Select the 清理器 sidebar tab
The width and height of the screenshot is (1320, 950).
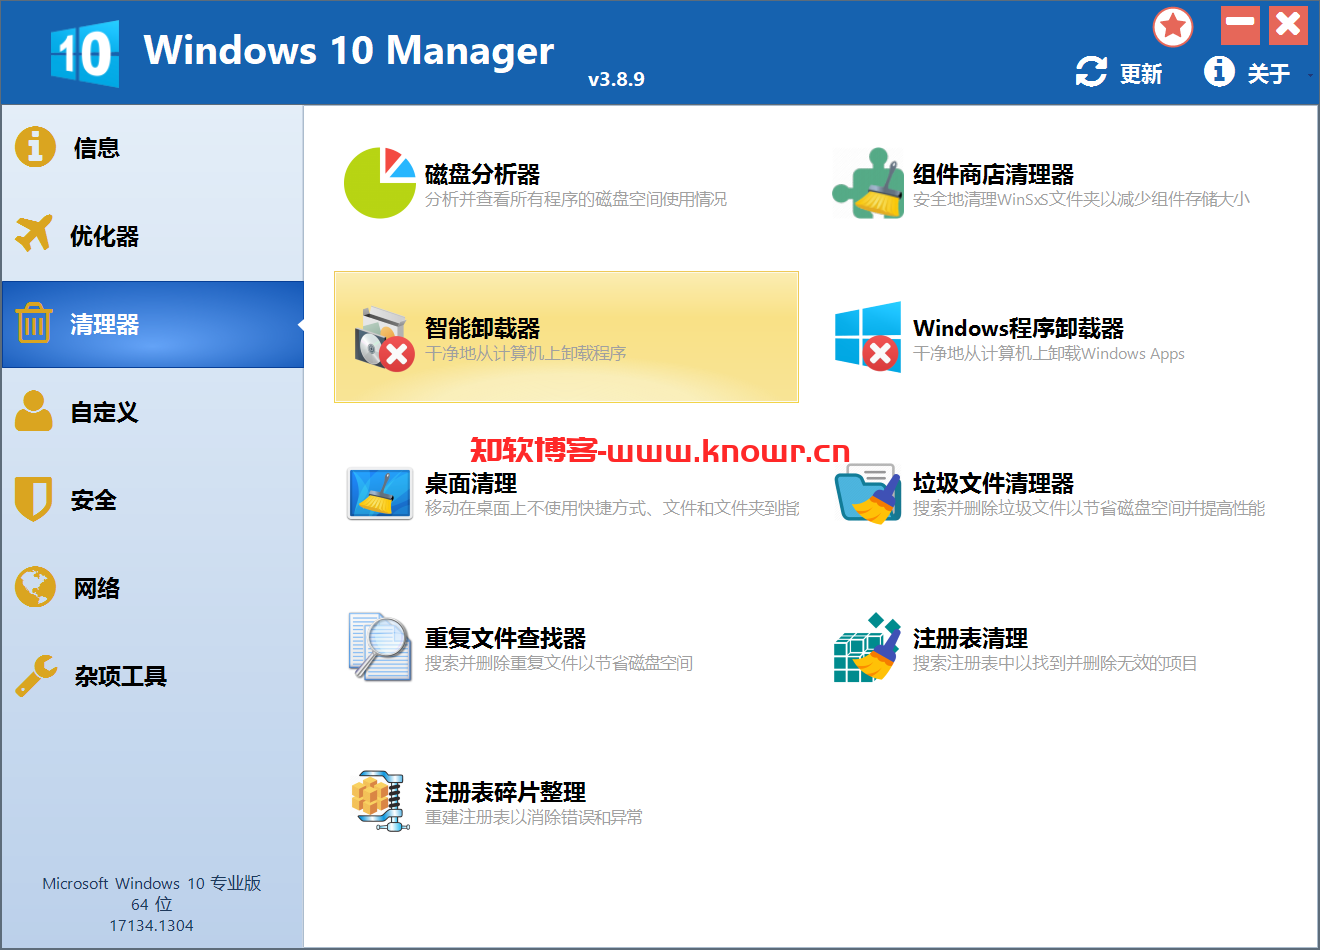pyautogui.click(x=152, y=324)
